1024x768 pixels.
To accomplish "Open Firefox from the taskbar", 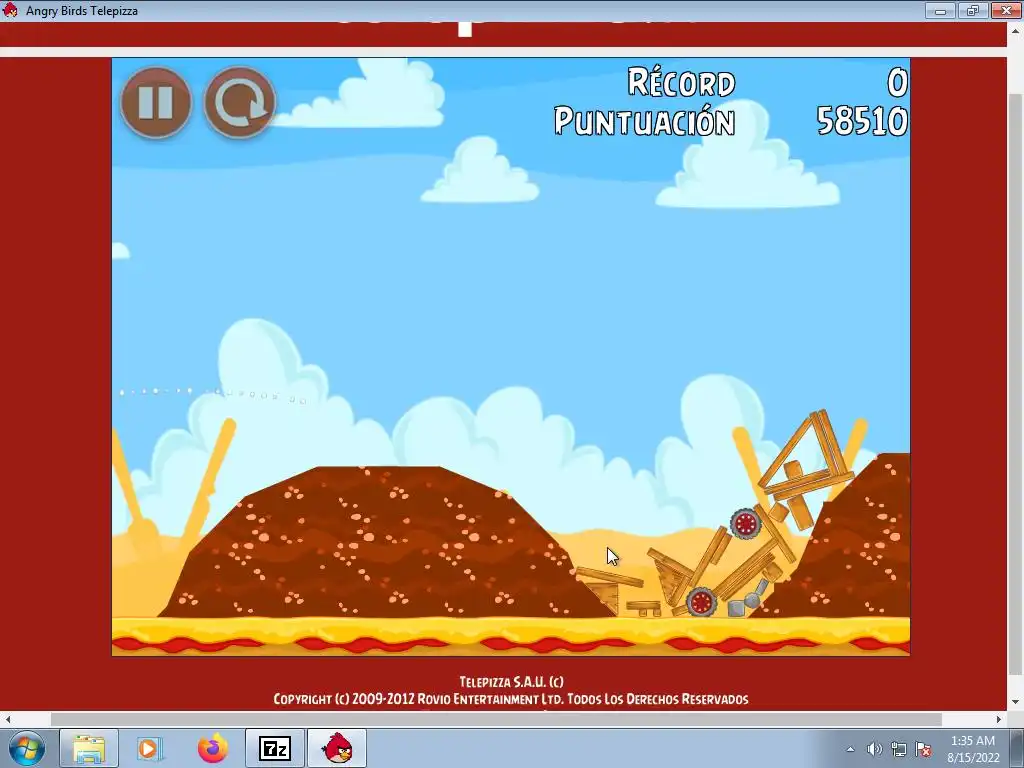I will 212,748.
